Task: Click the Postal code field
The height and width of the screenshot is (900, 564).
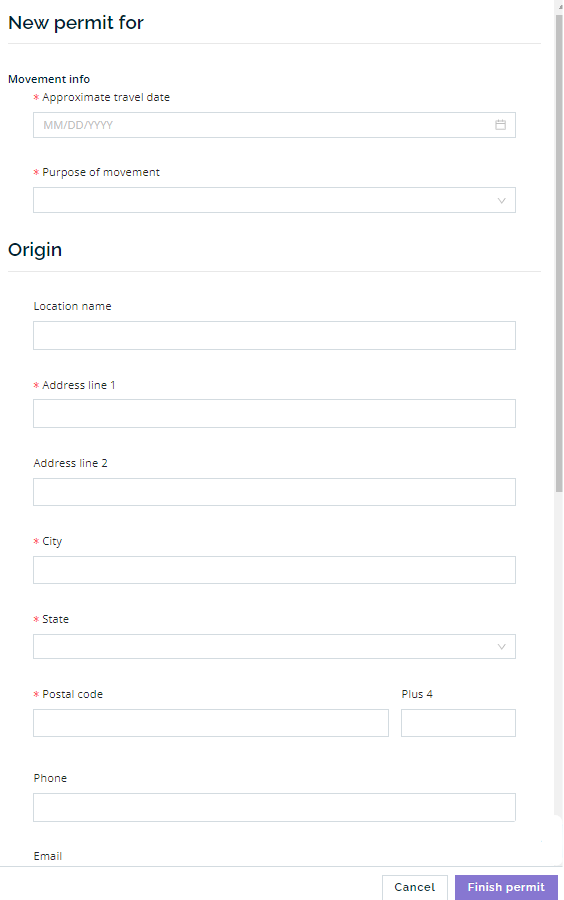Action: (x=211, y=723)
